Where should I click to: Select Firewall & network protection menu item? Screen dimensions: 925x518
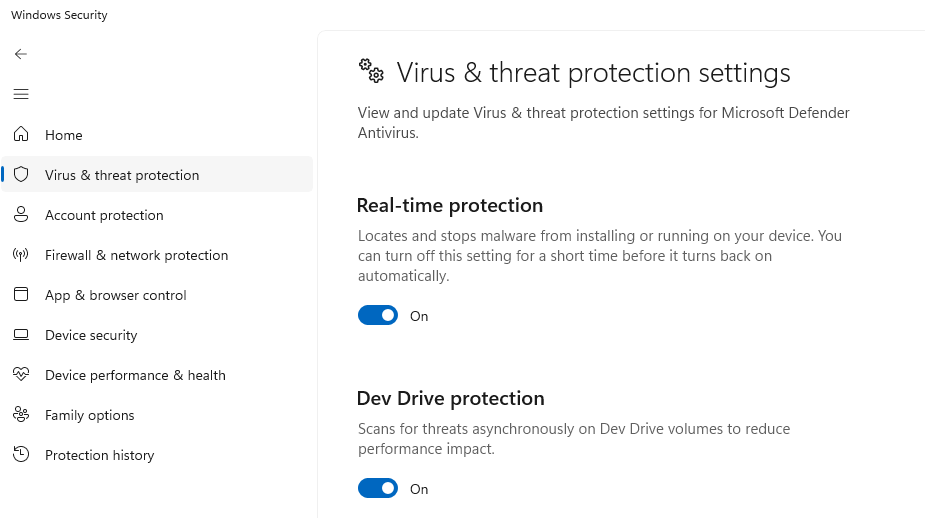click(x=136, y=255)
